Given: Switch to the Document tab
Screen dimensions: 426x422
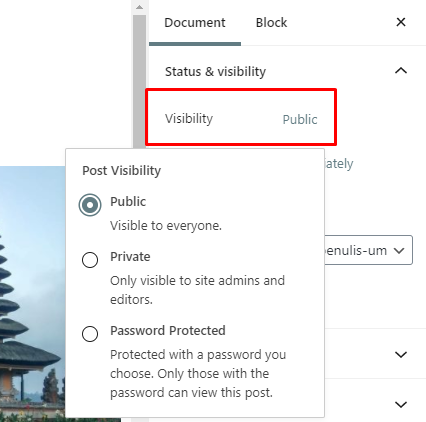Looking at the screenshot, I should (x=195, y=23).
